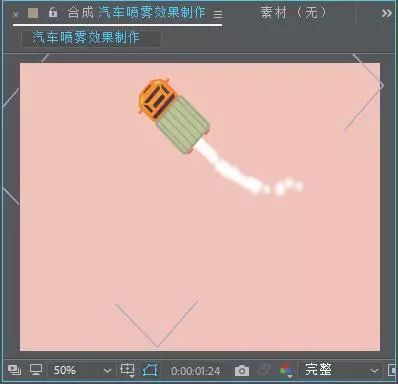Select the car layer in the viewer
The image size is (398, 384).
click(x=173, y=116)
